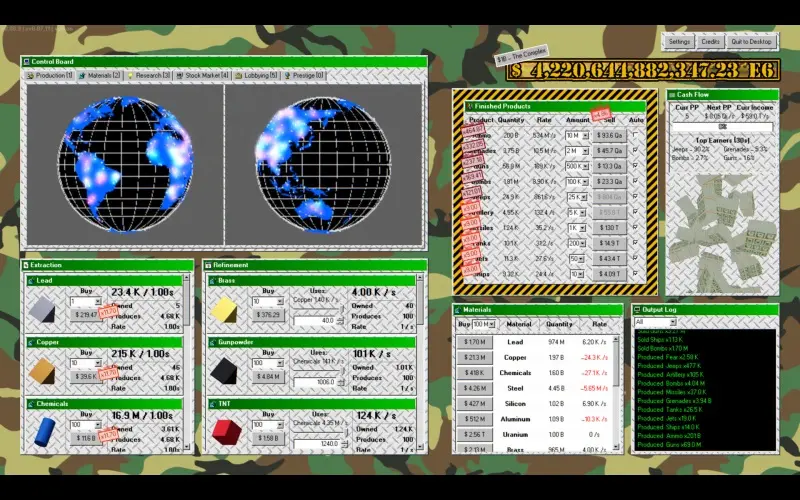Image resolution: width=800 pixels, height=500 pixels.
Task: Click the Settings button
Action: (x=679, y=42)
